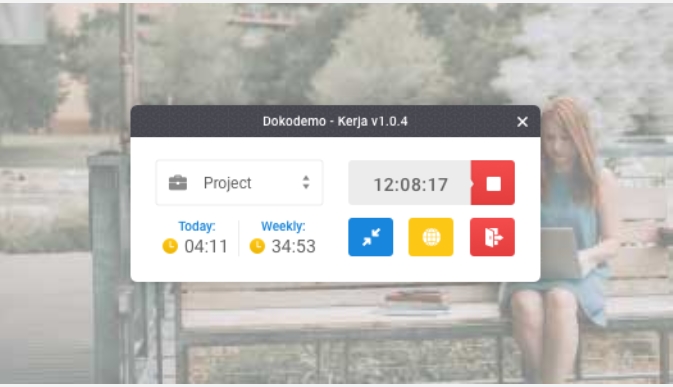
Task: Click the Weekly label
Action: point(283,226)
